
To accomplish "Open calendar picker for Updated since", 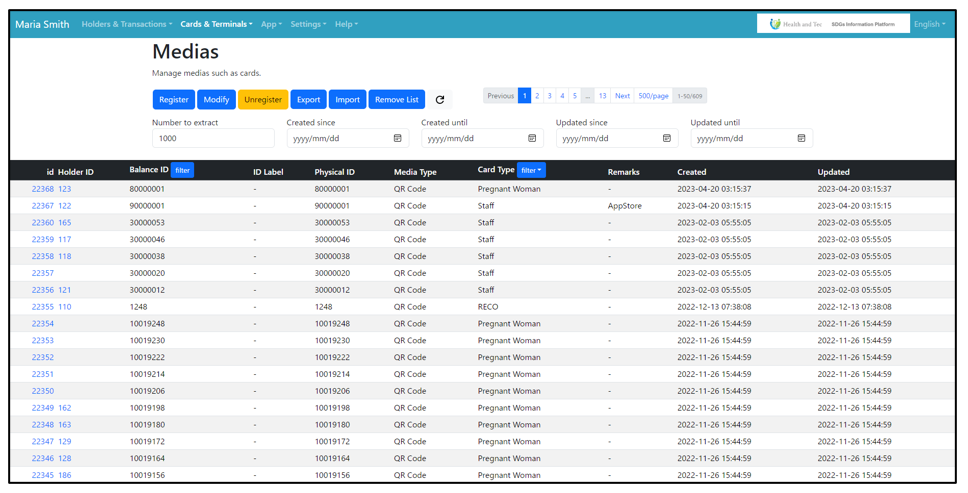I will [x=666, y=138].
